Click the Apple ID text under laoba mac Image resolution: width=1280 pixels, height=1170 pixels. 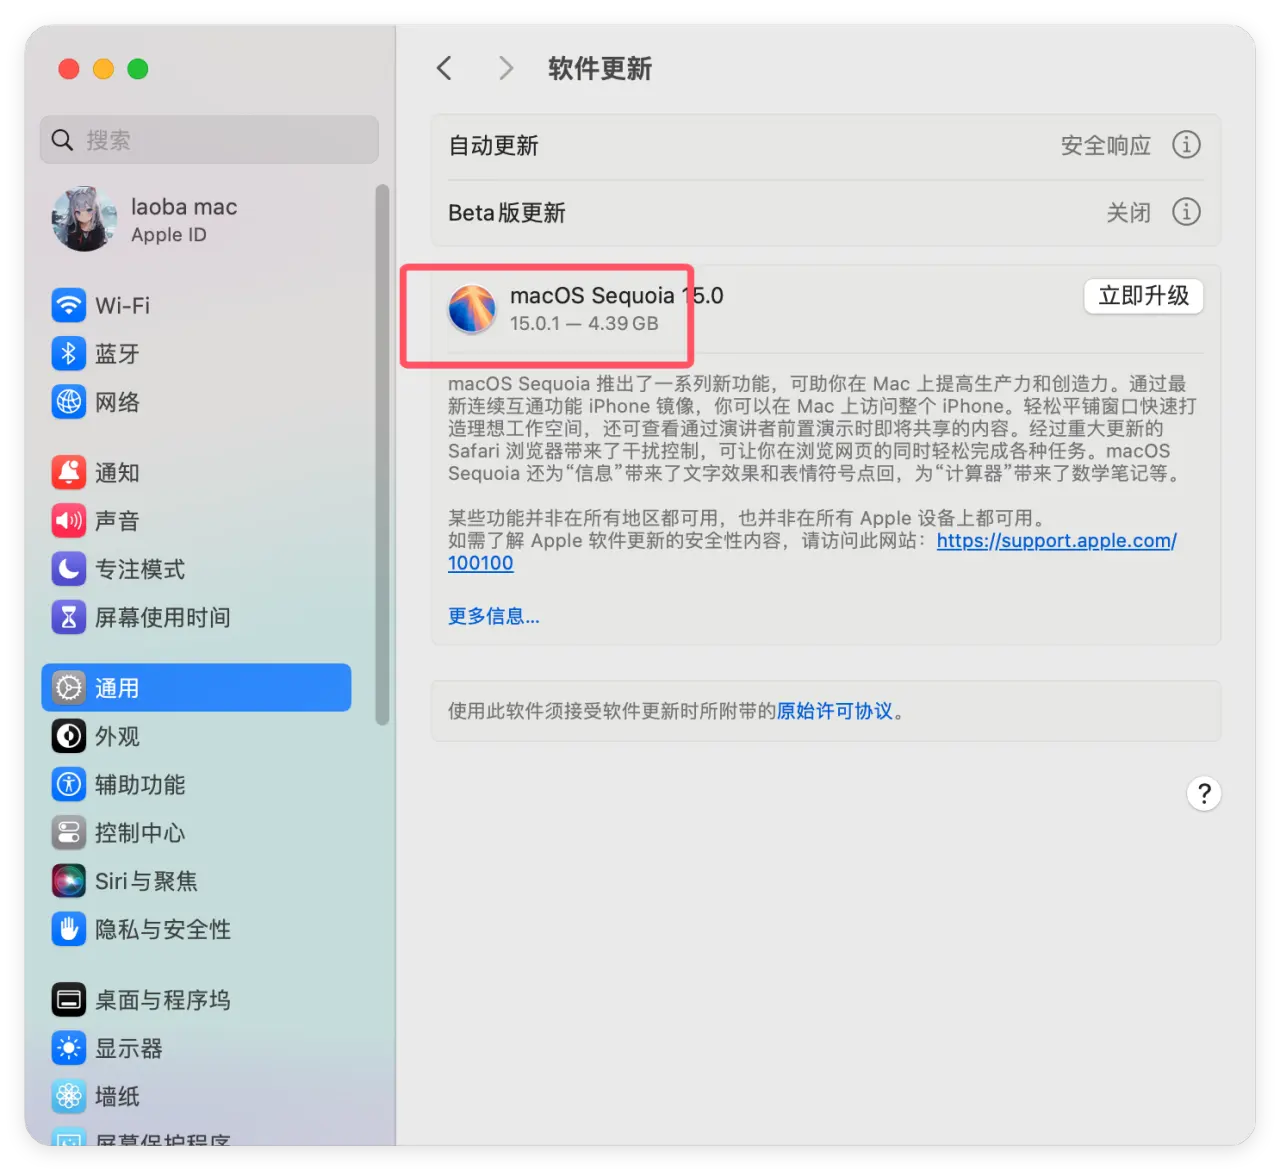pos(169,235)
